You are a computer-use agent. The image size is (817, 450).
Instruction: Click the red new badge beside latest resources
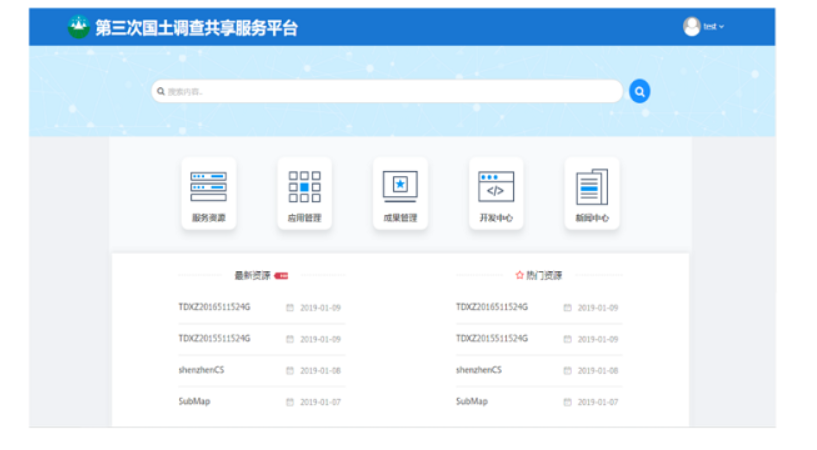(x=281, y=276)
